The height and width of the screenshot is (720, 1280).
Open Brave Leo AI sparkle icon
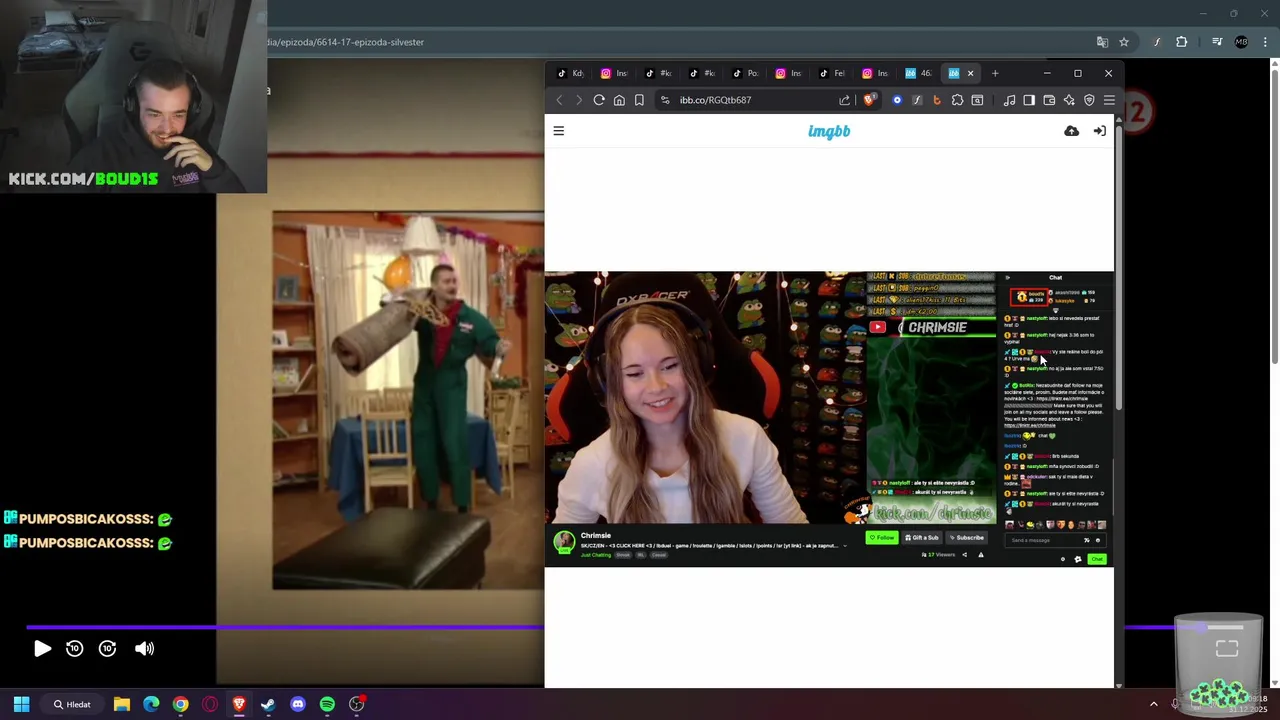tap(1069, 100)
